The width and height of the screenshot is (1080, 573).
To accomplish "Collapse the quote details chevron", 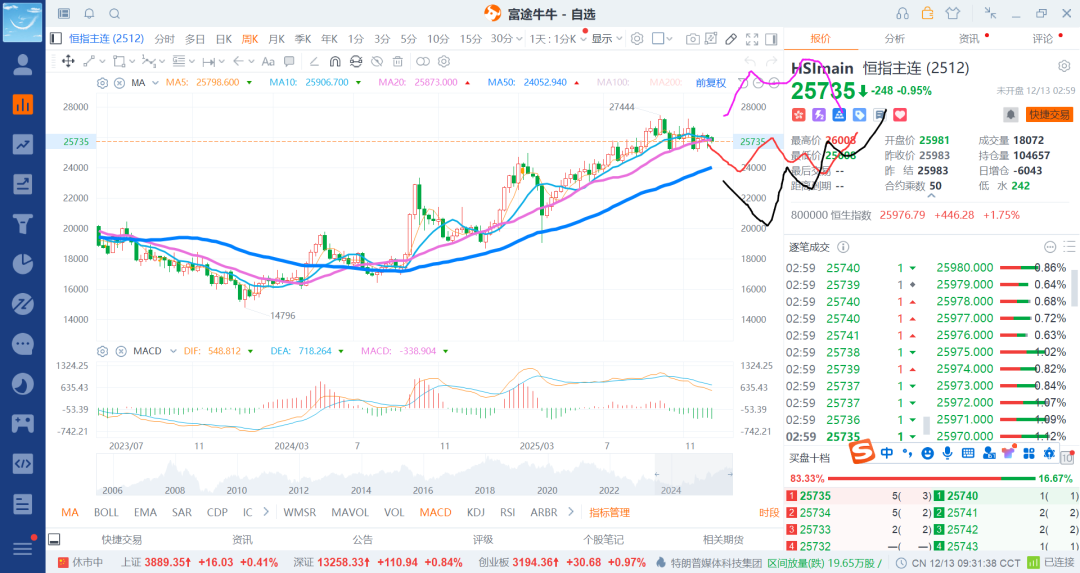I will click(x=931, y=196).
